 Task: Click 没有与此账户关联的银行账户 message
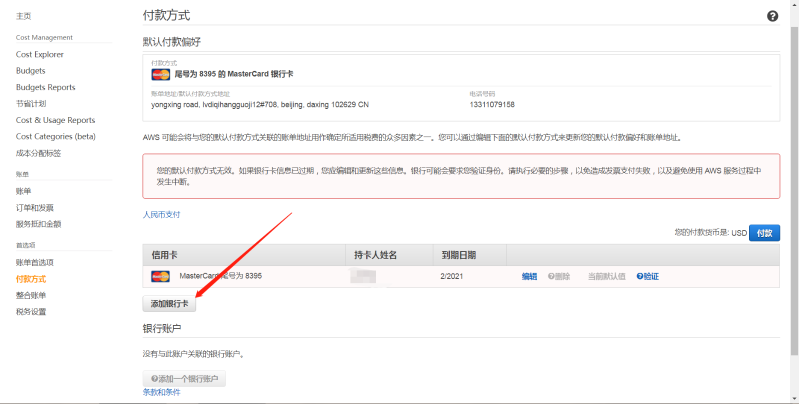[194, 354]
